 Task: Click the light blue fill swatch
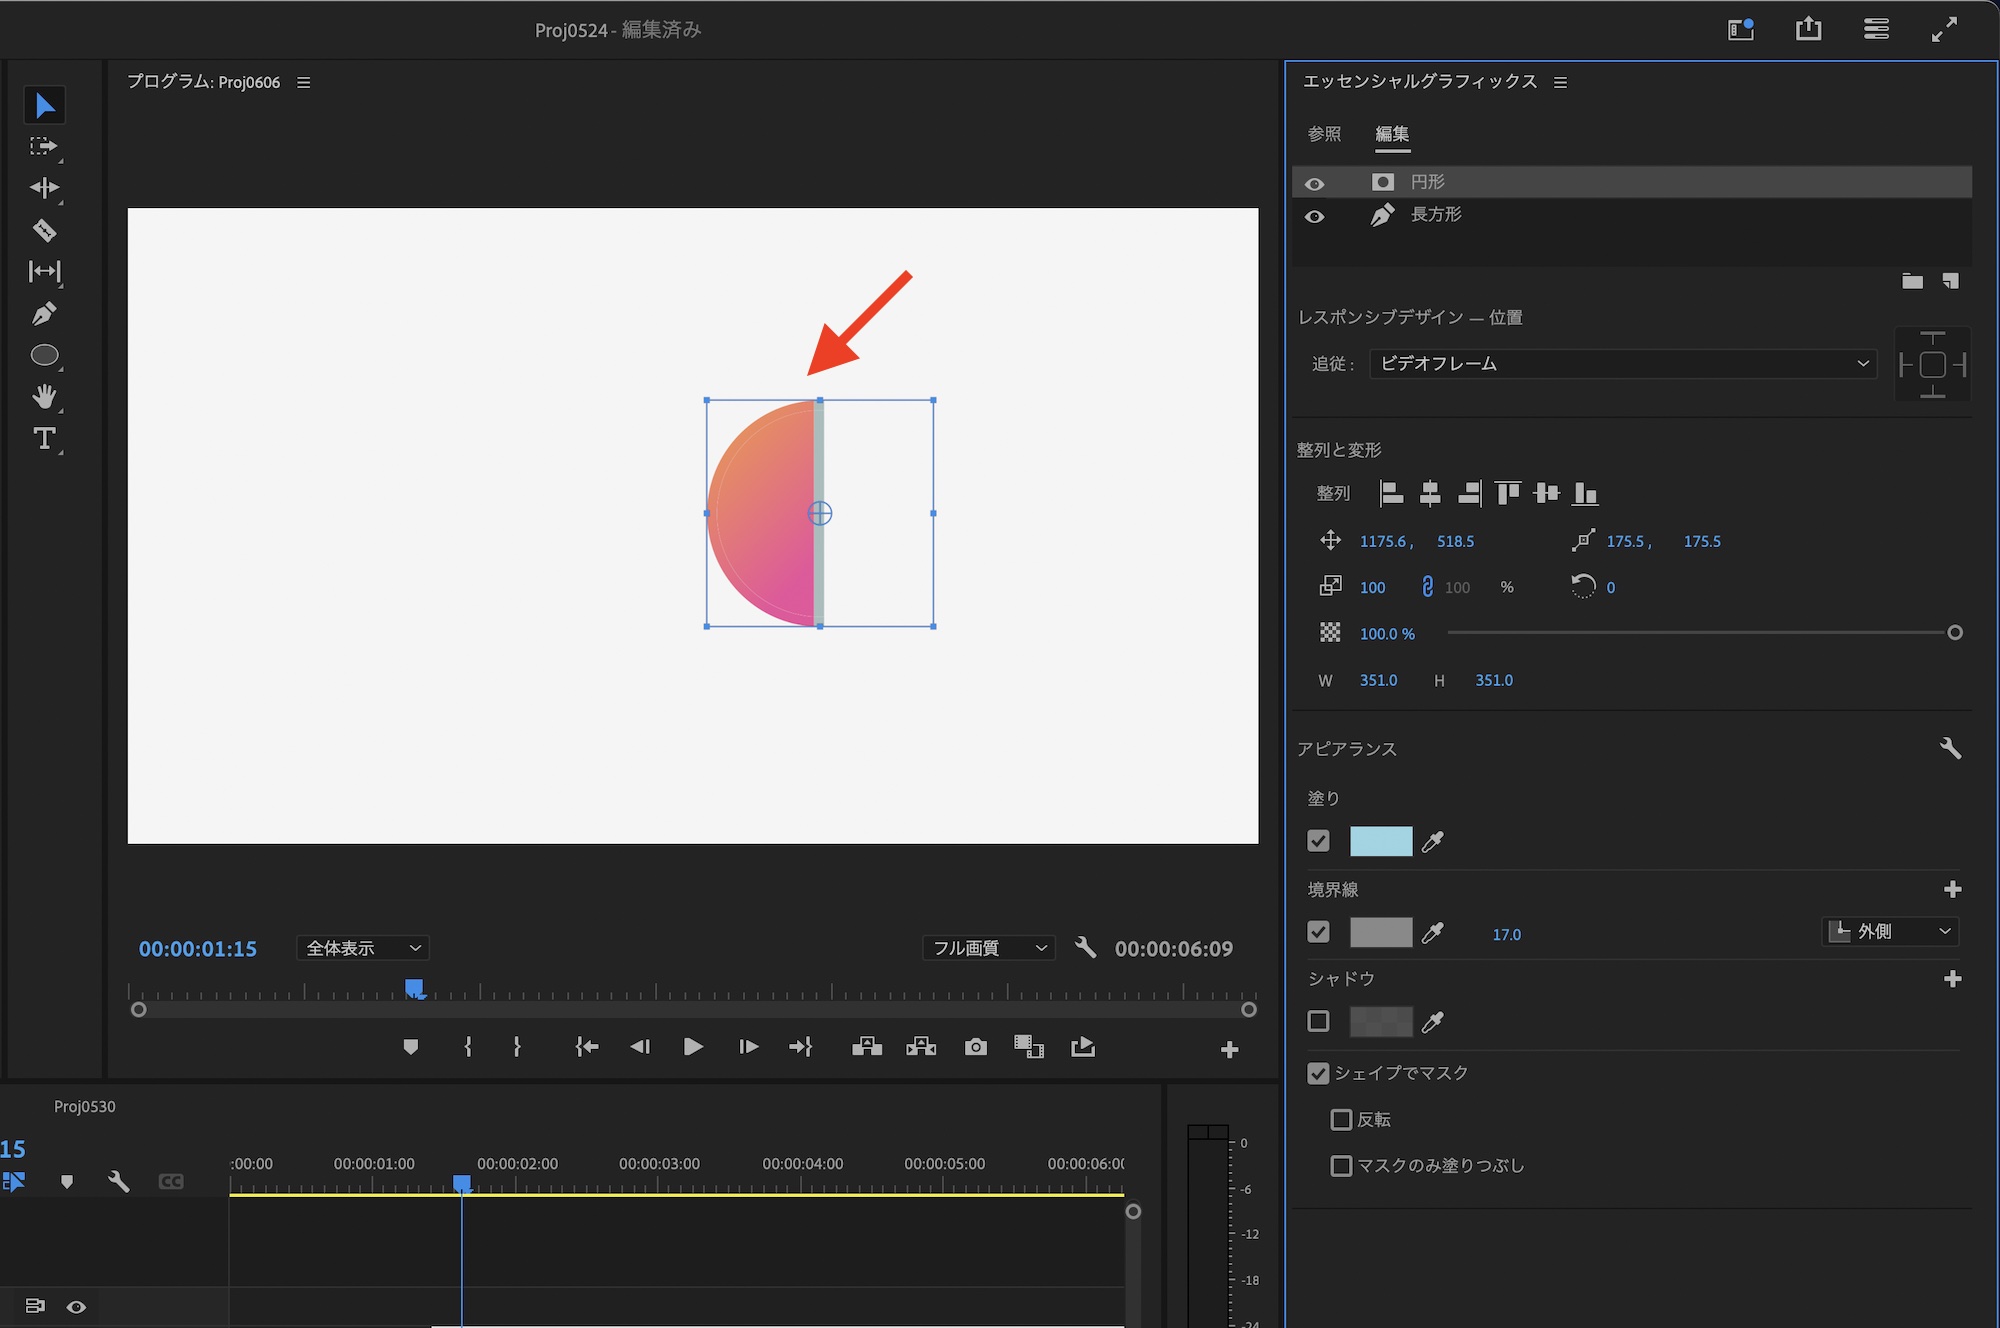tap(1380, 841)
